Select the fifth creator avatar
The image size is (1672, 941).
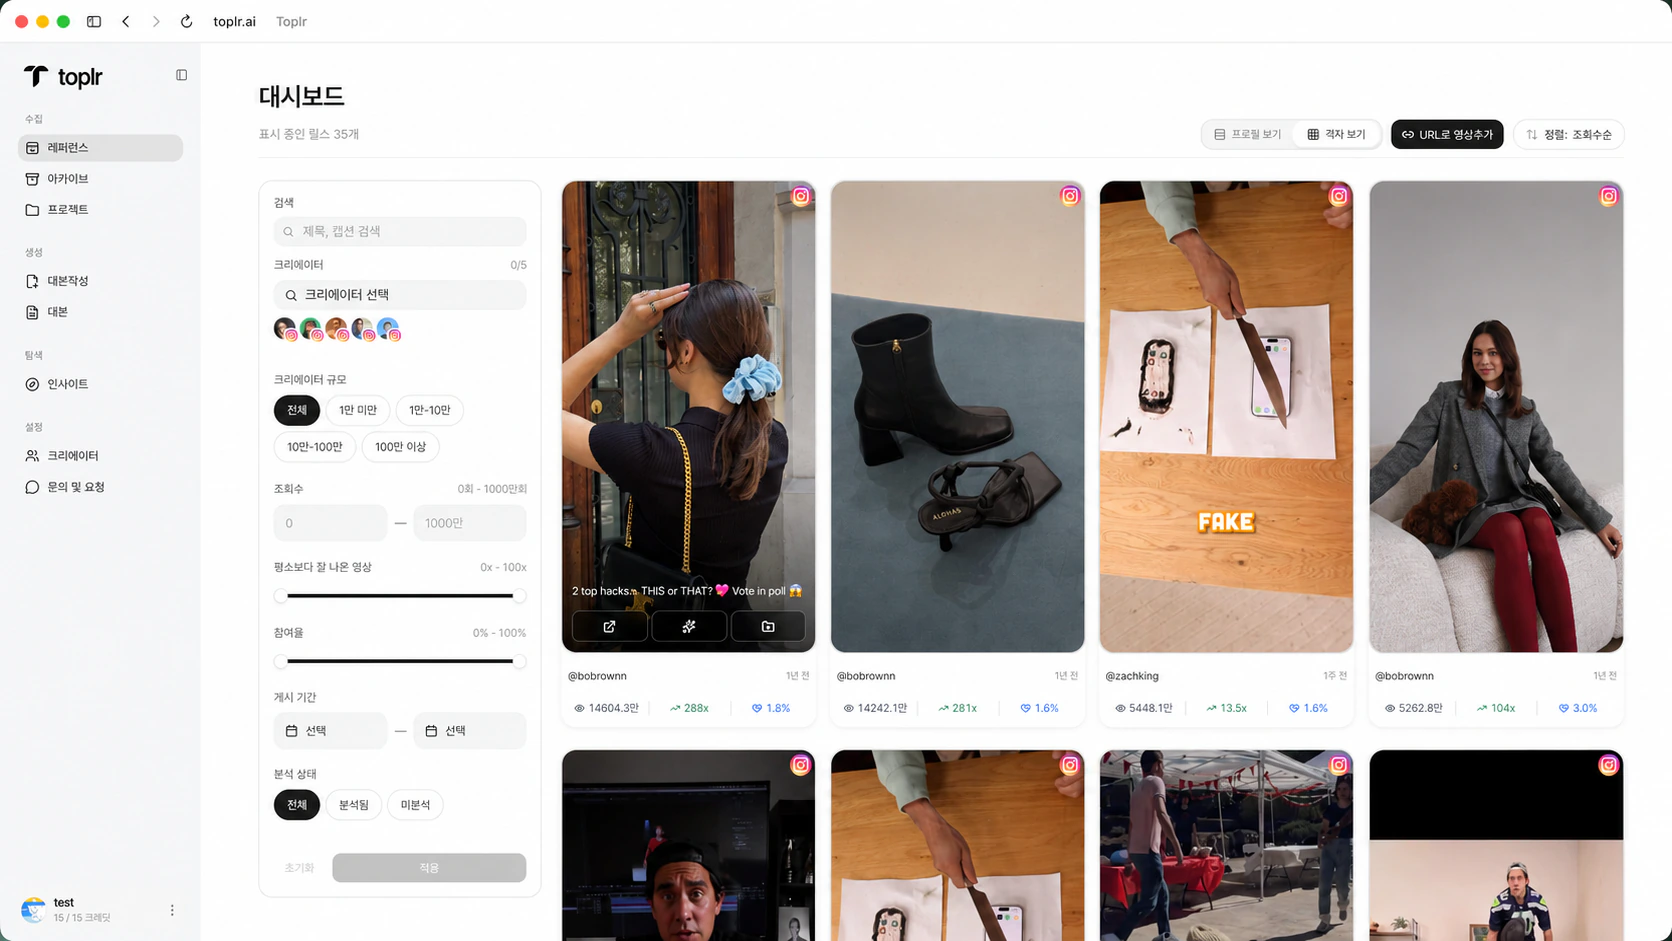388,329
